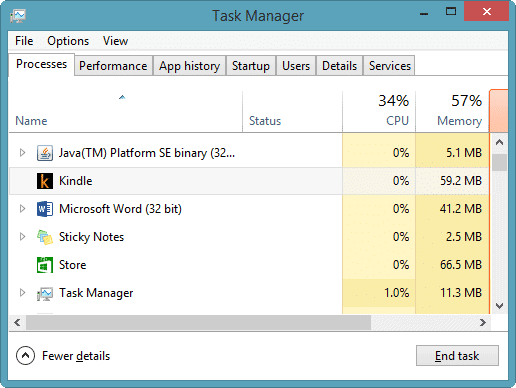Click the 11.3 MB memory value
Image resolution: width=516 pixels, height=388 pixels.
click(461, 293)
